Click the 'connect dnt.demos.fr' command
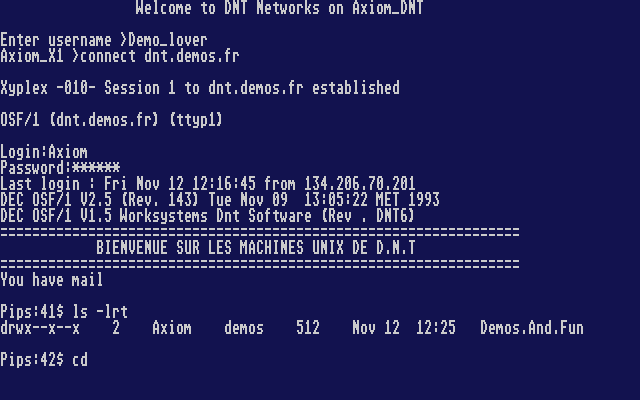The height and width of the screenshot is (400, 640). pos(160,56)
